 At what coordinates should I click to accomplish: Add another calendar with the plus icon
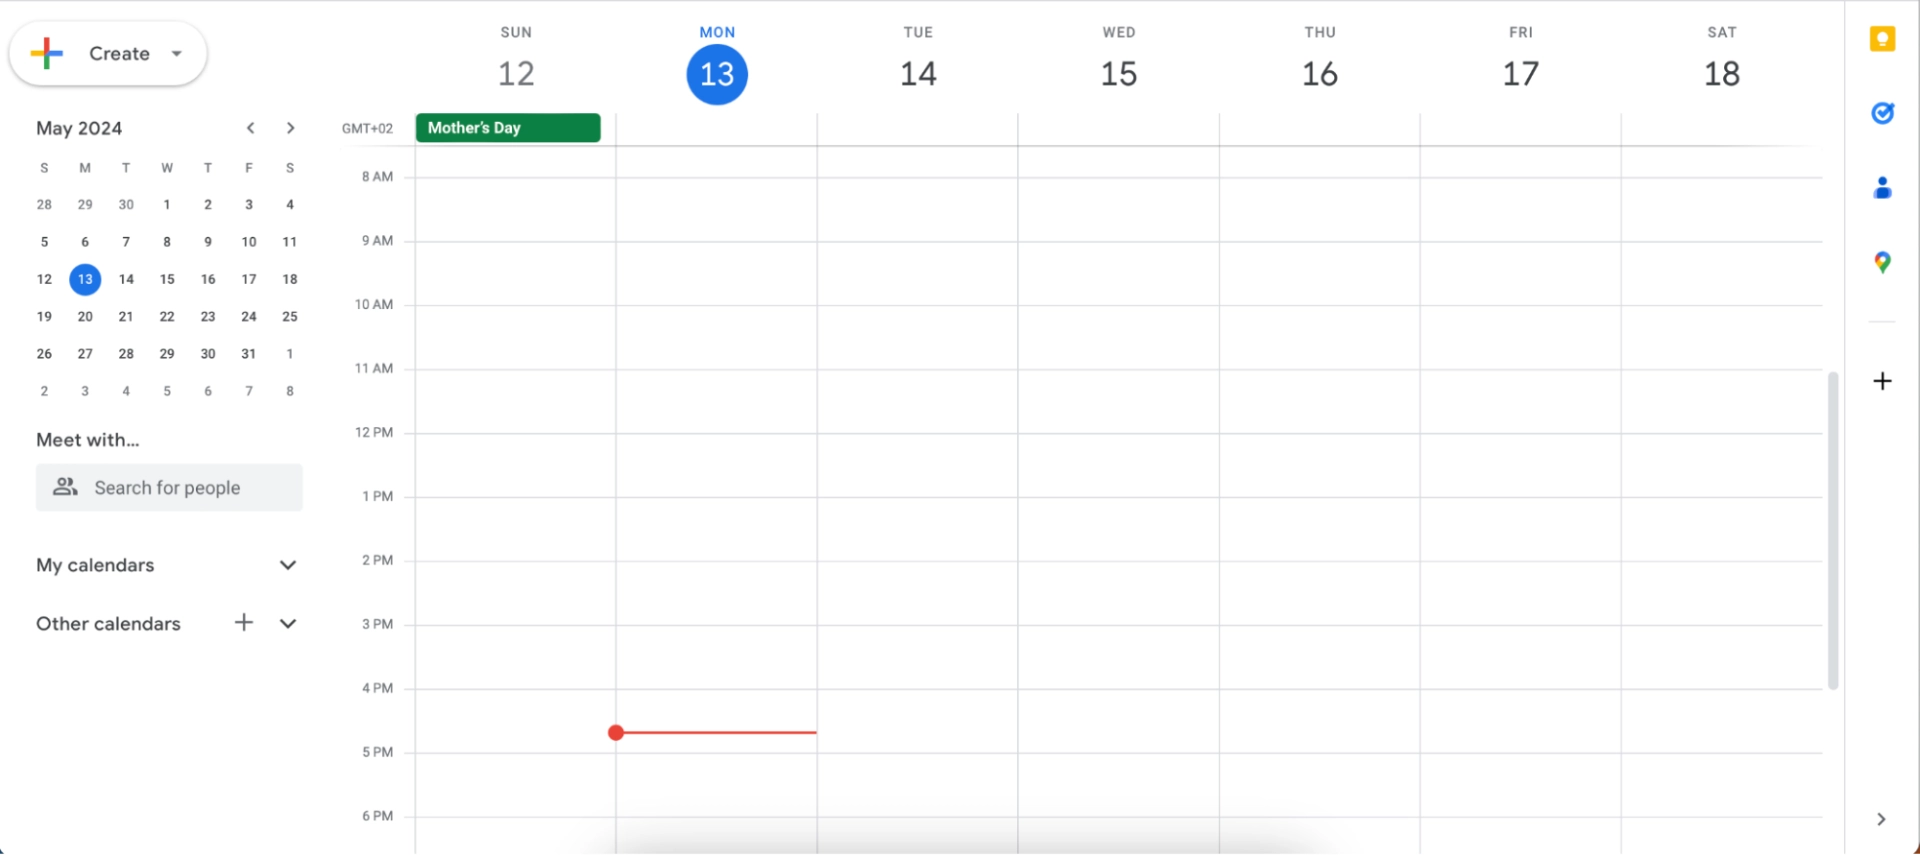tap(244, 623)
